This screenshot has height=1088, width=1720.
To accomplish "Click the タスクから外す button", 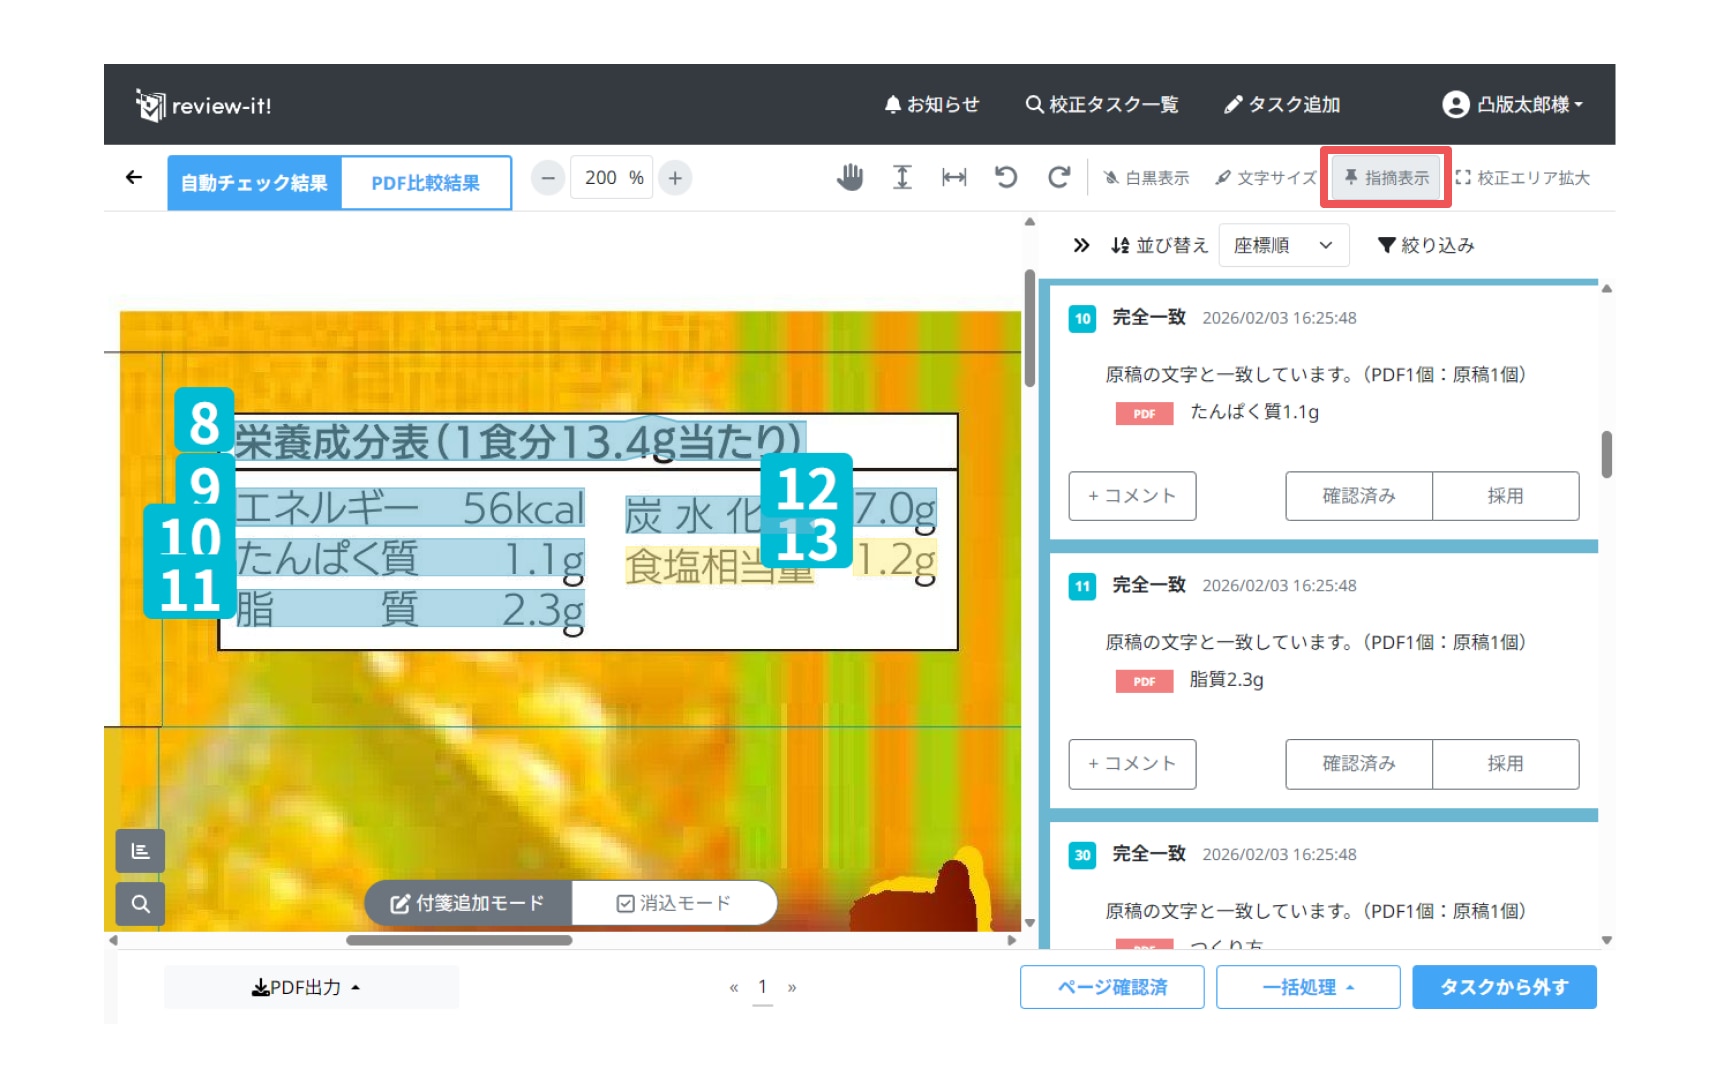I will point(1503,988).
